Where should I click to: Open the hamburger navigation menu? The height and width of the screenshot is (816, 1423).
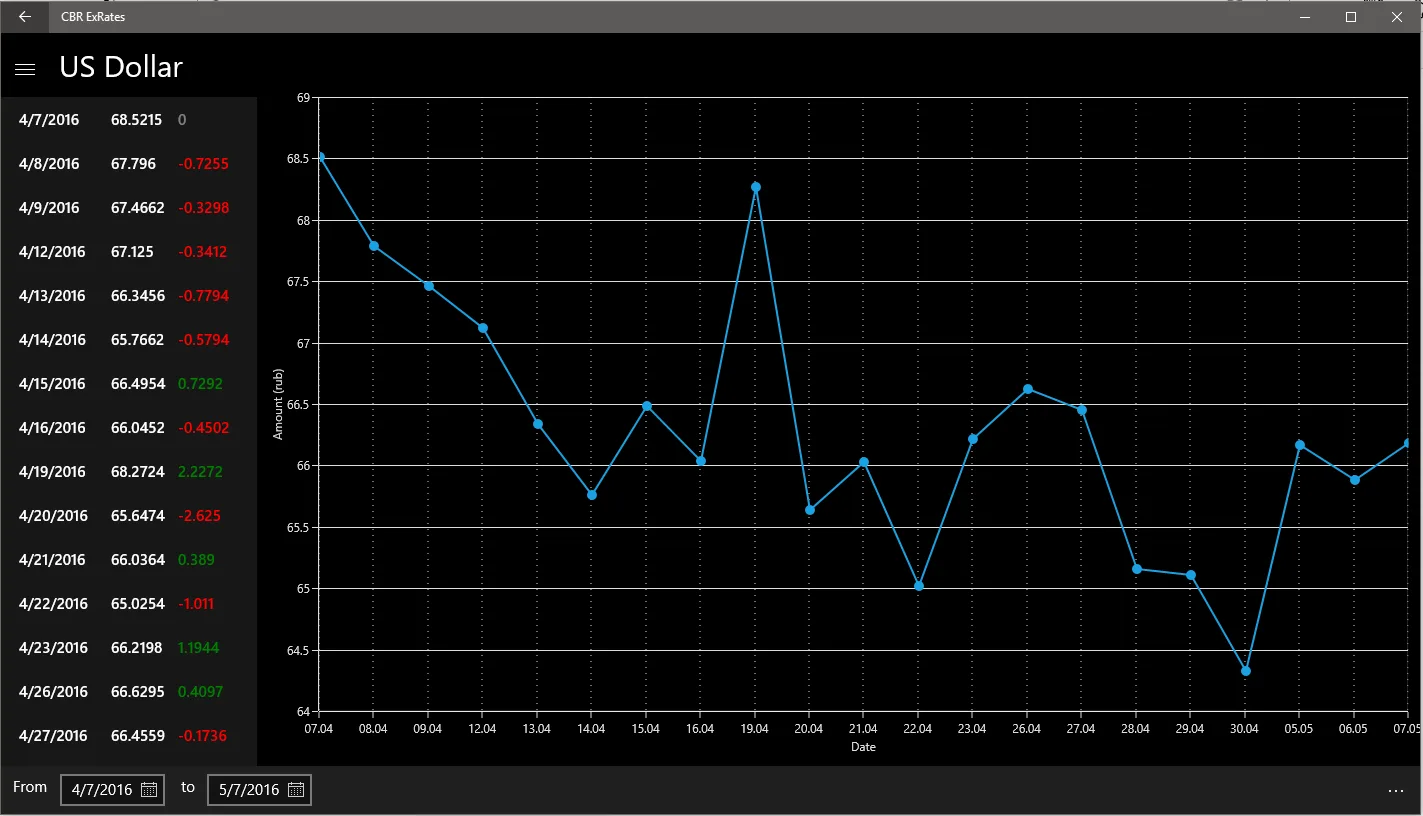[x=25, y=68]
